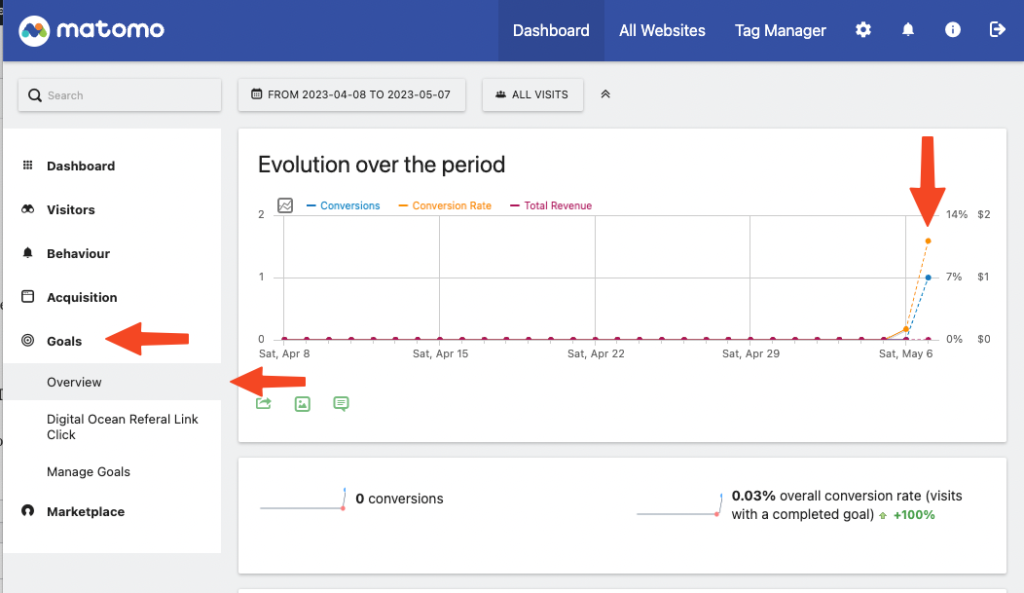Switch to the All Websites tab

tap(662, 30)
